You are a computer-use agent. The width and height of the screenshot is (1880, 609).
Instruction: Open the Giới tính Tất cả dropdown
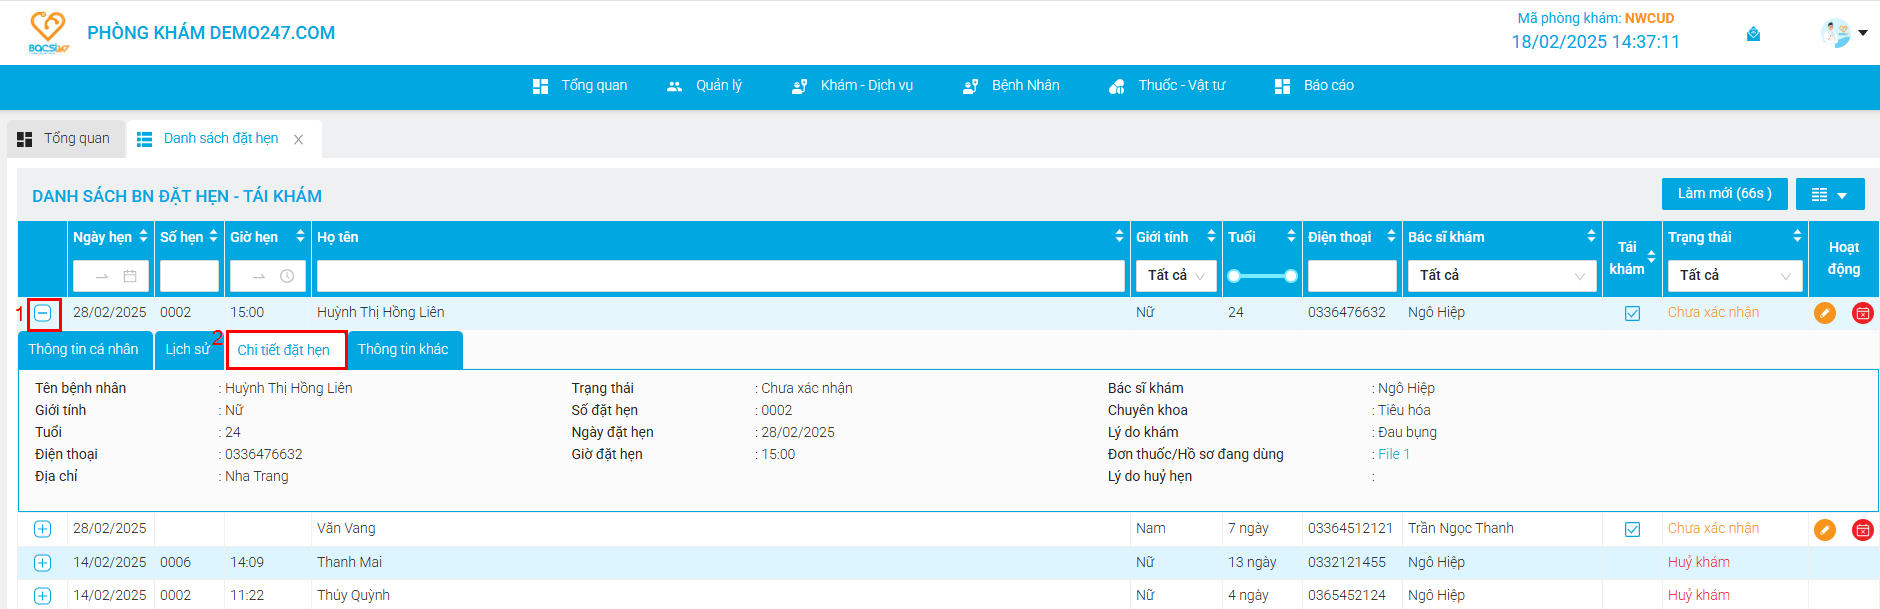pos(1176,276)
